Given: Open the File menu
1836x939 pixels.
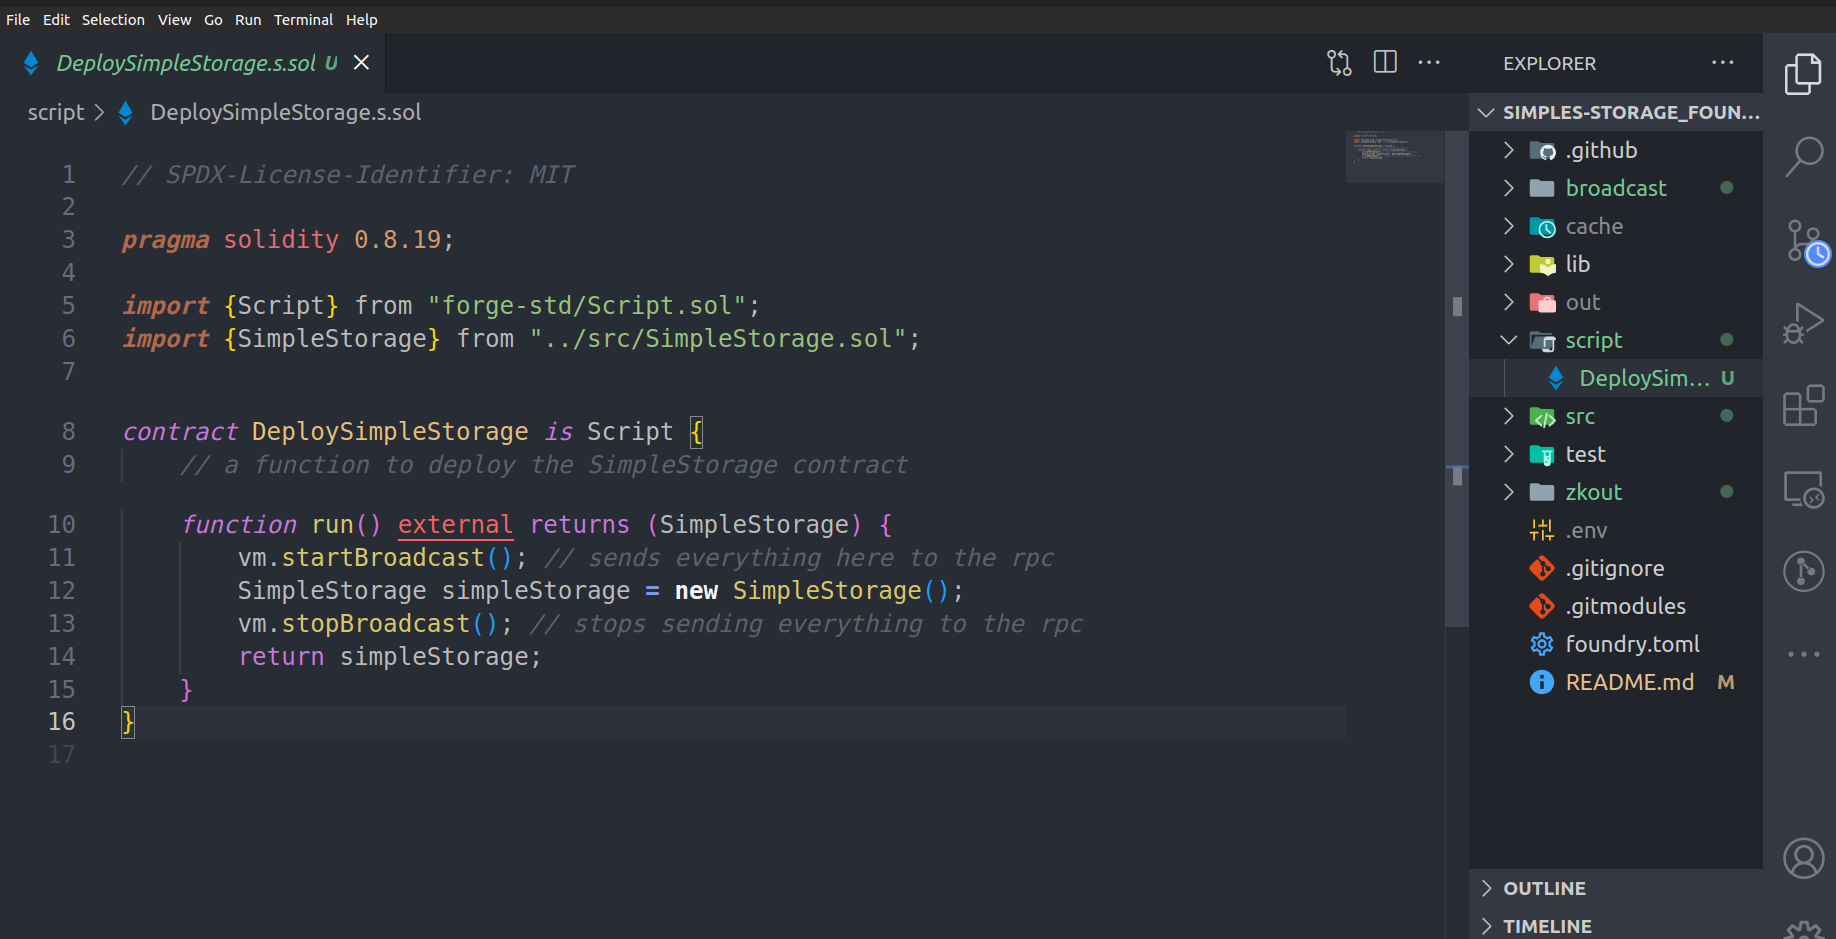Looking at the screenshot, I should click(x=18, y=19).
